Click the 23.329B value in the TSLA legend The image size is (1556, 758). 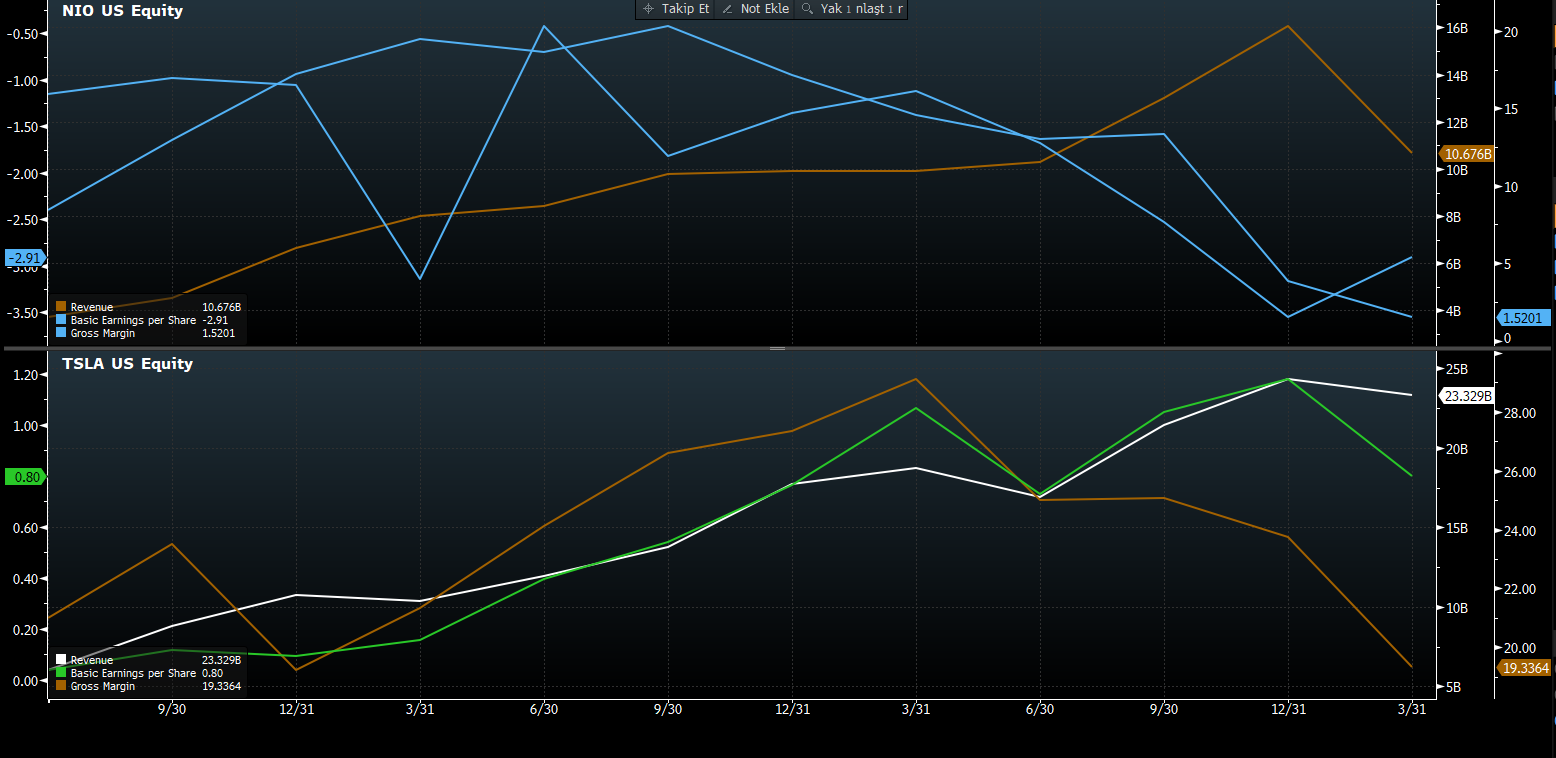222,660
